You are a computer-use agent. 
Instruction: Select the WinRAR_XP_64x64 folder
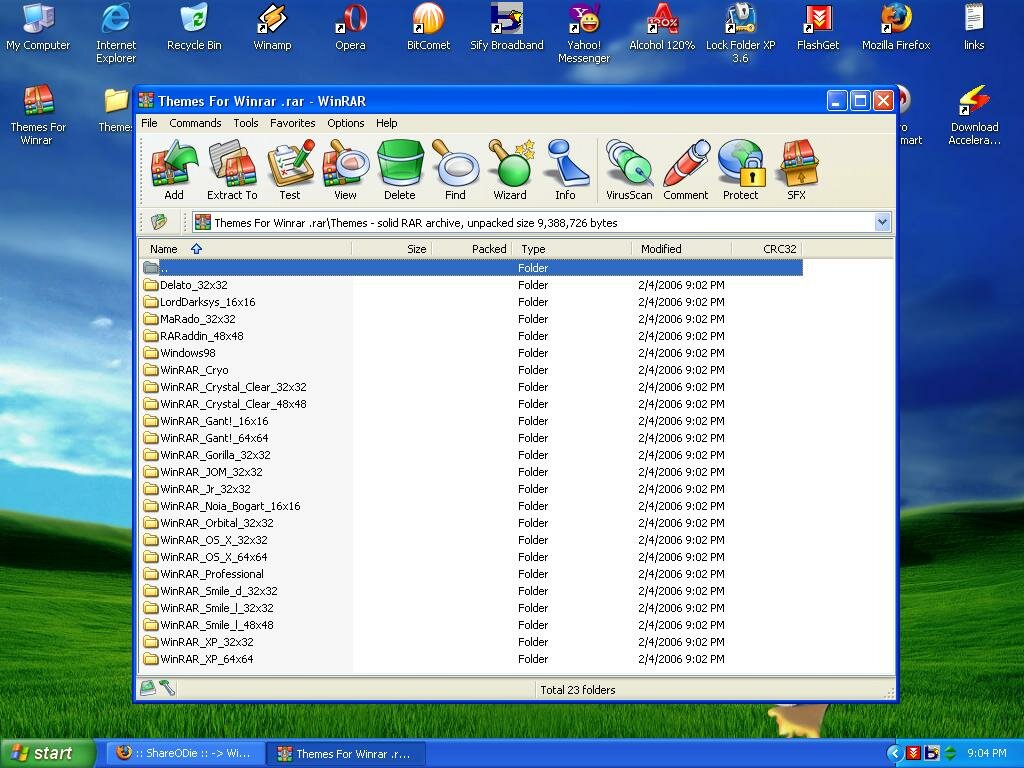tap(472, 659)
